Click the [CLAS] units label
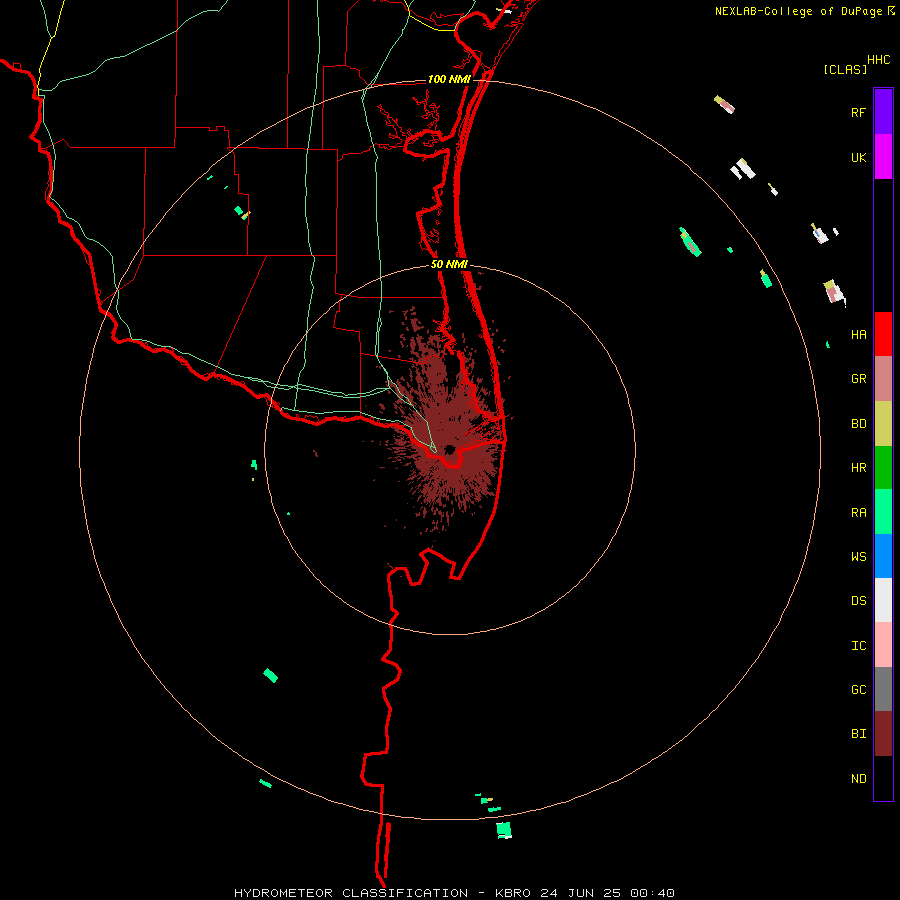The height and width of the screenshot is (900, 900). [x=845, y=69]
